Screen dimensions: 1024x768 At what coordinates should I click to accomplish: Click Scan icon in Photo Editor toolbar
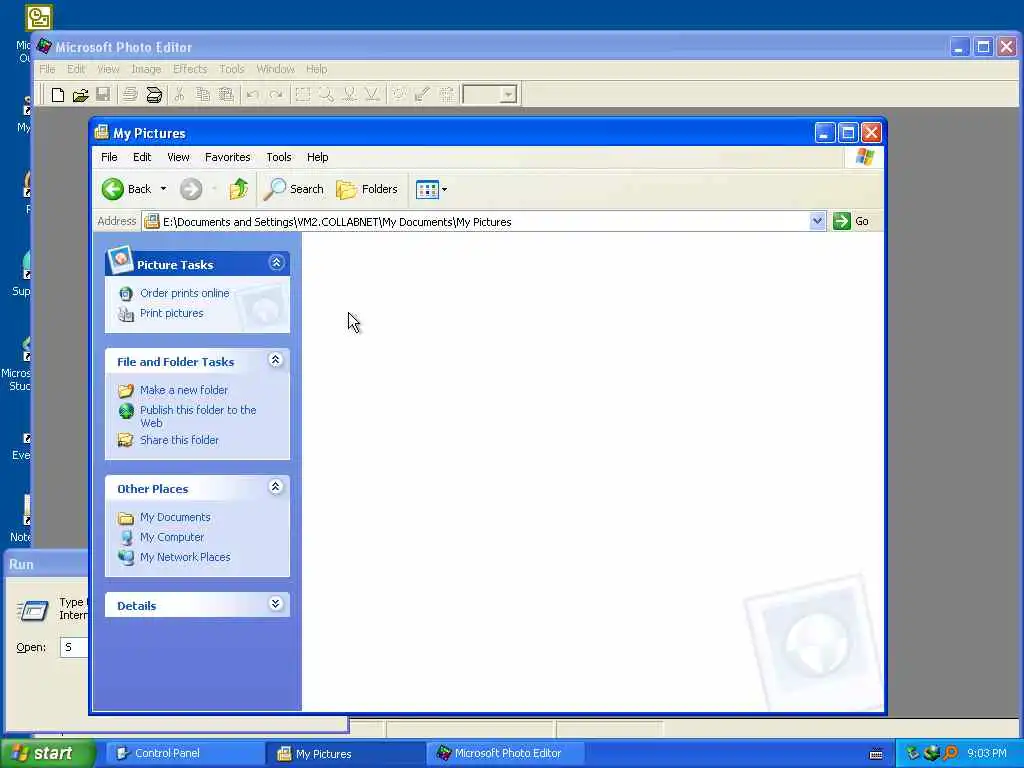[x=154, y=95]
